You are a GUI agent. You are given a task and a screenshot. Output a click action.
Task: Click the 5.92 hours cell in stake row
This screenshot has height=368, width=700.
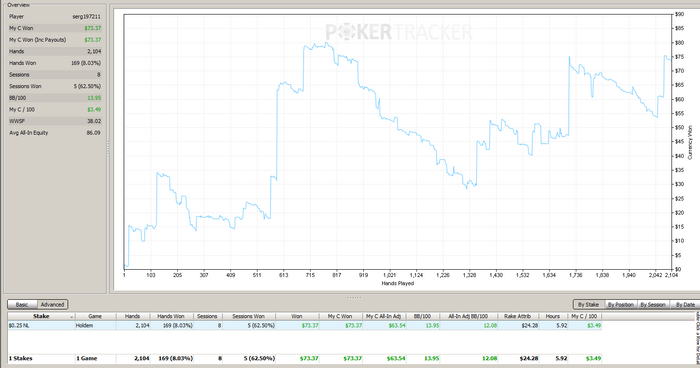(553, 326)
